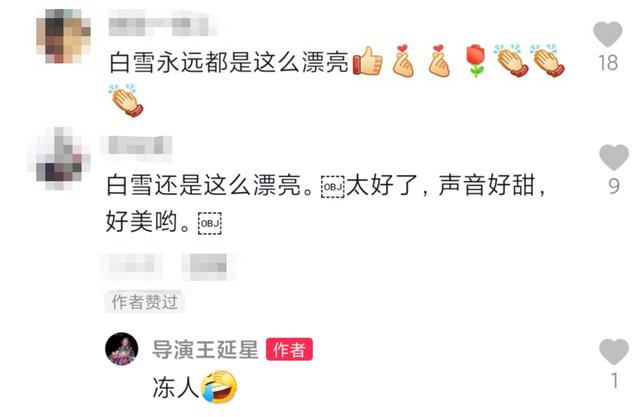Click the finger-heart emoji next to thumbs-up
This screenshot has height=417, width=640.
pos(403,60)
